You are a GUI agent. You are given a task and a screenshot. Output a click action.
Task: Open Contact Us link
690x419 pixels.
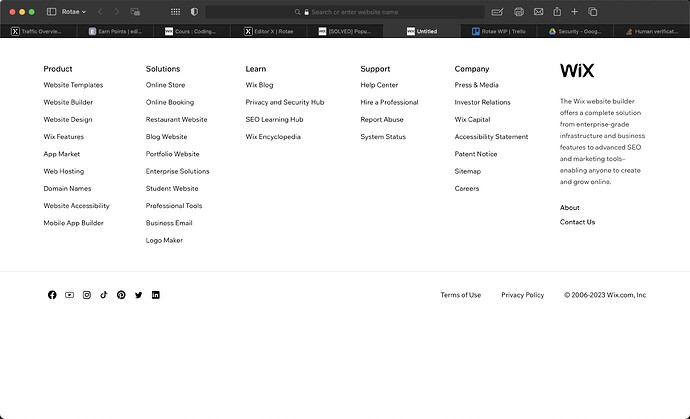click(x=577, y=222)
